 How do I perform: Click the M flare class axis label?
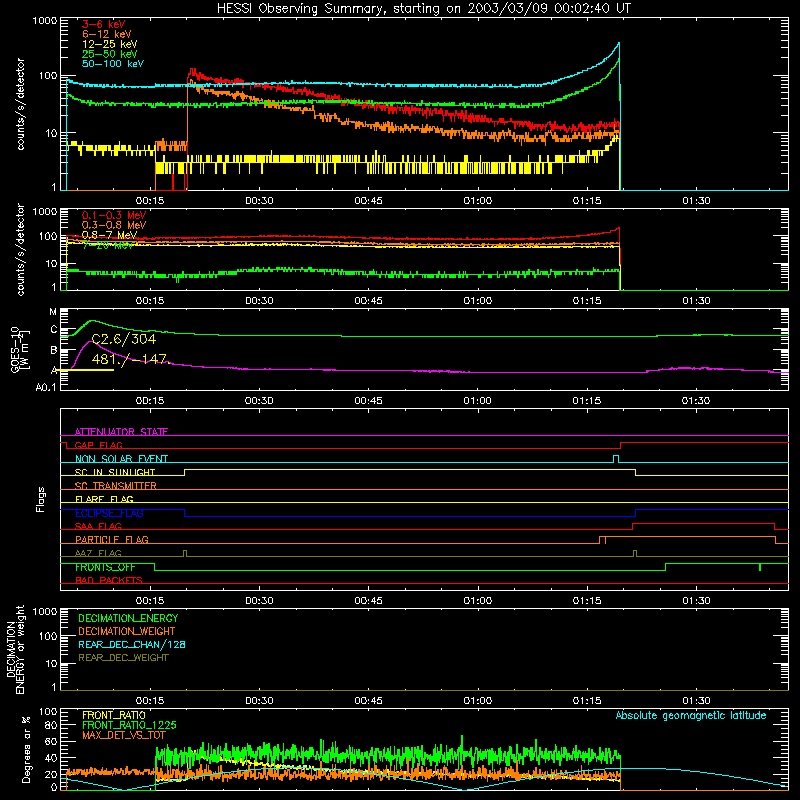[x=53, y=312]
